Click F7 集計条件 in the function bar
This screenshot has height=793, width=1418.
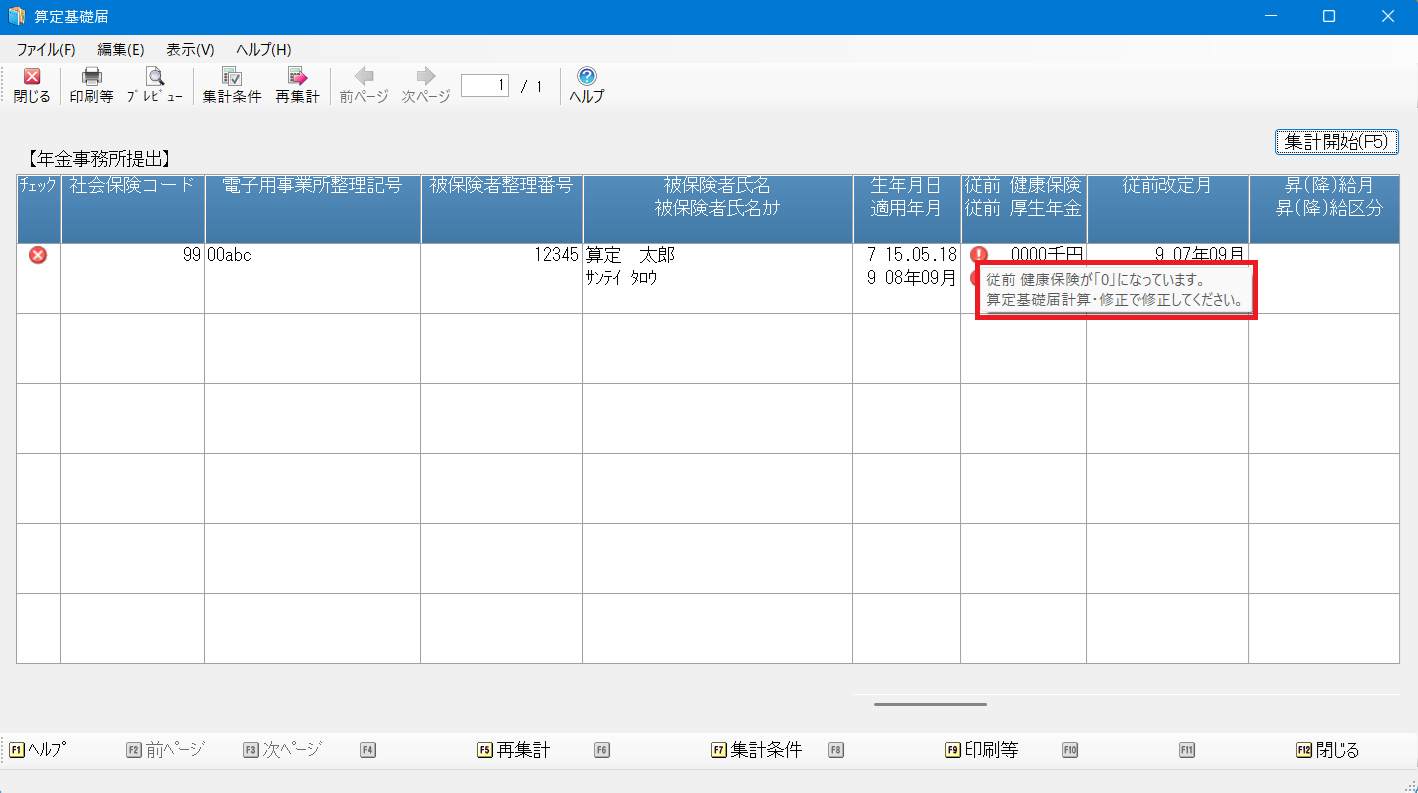click(757, 750)
